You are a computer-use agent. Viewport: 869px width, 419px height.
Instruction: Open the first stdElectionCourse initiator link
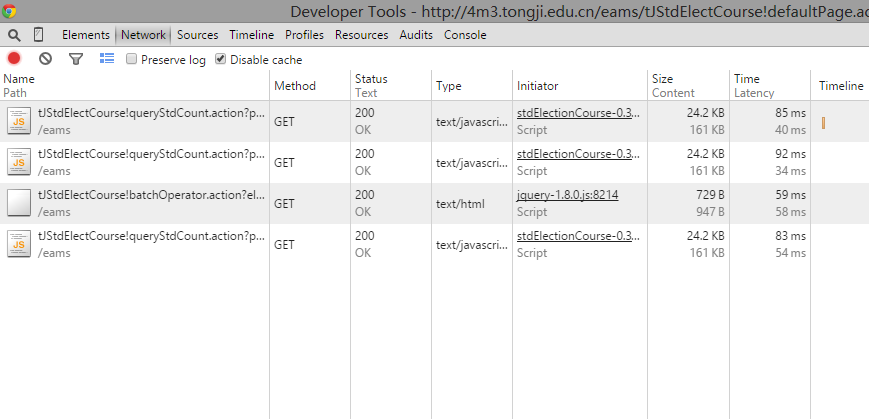(x=578, y=113)
